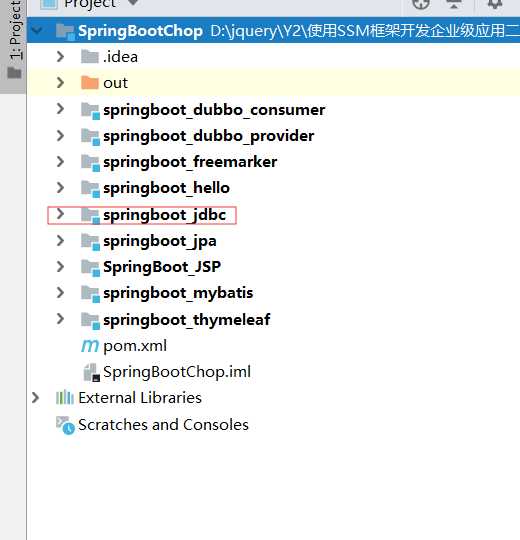Select springboot_dubbo_consumer module name
This screenshot has height=540, width=520.
tap(214, 110)
